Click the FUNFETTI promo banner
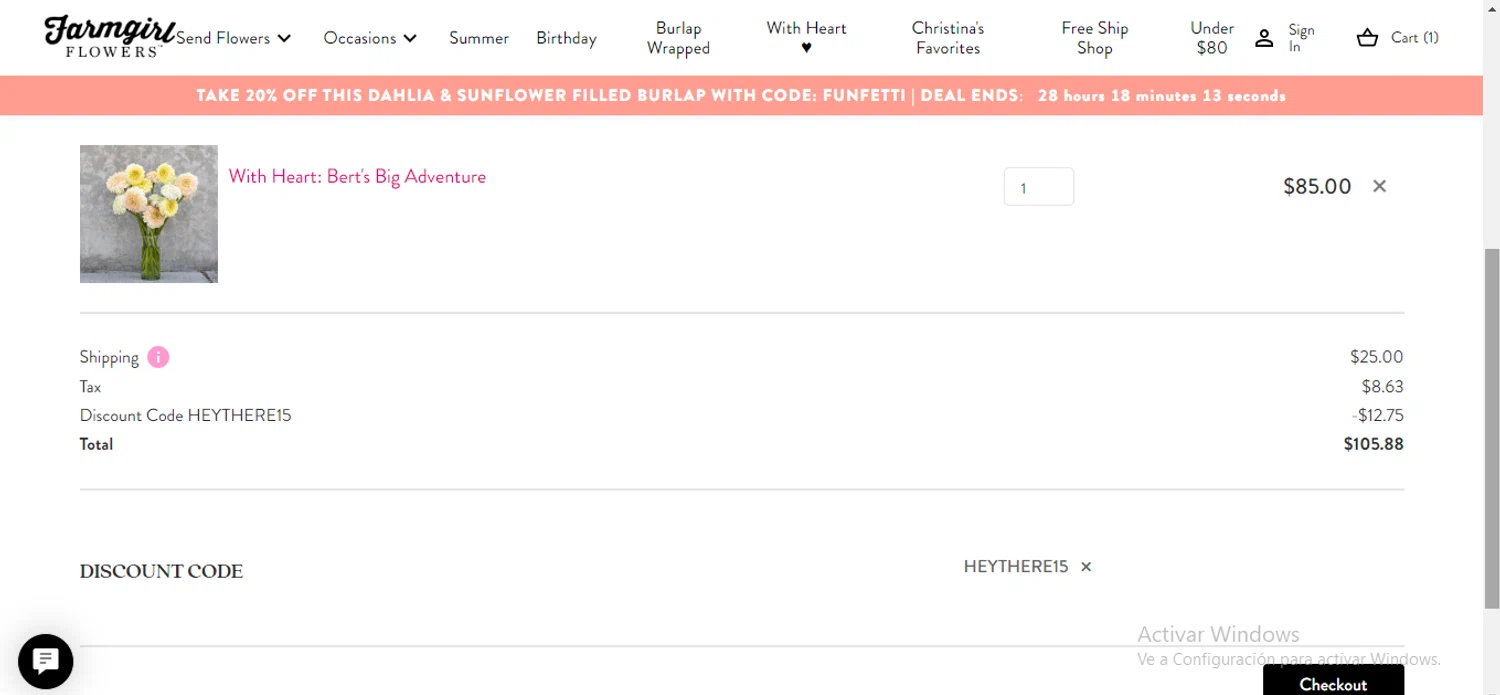This screenshot has width=1500, height=695. click(x=741, y=96)
